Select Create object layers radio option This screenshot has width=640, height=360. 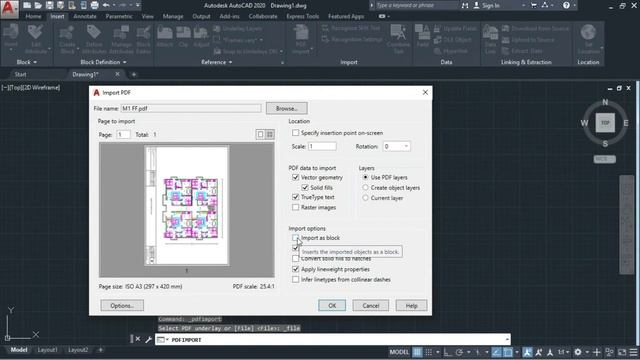tap(365, 187)
